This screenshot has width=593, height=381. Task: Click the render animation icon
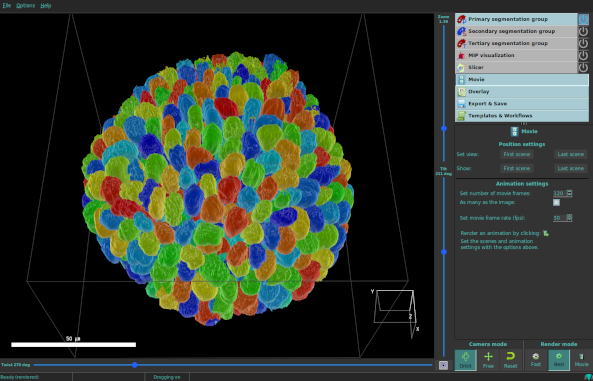pyautogui.click(x=546, y=233)
